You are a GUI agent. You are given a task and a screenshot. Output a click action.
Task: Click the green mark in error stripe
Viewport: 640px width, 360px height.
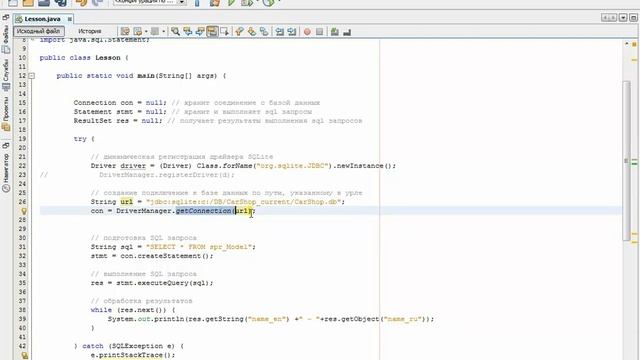(x=634, y=163)
